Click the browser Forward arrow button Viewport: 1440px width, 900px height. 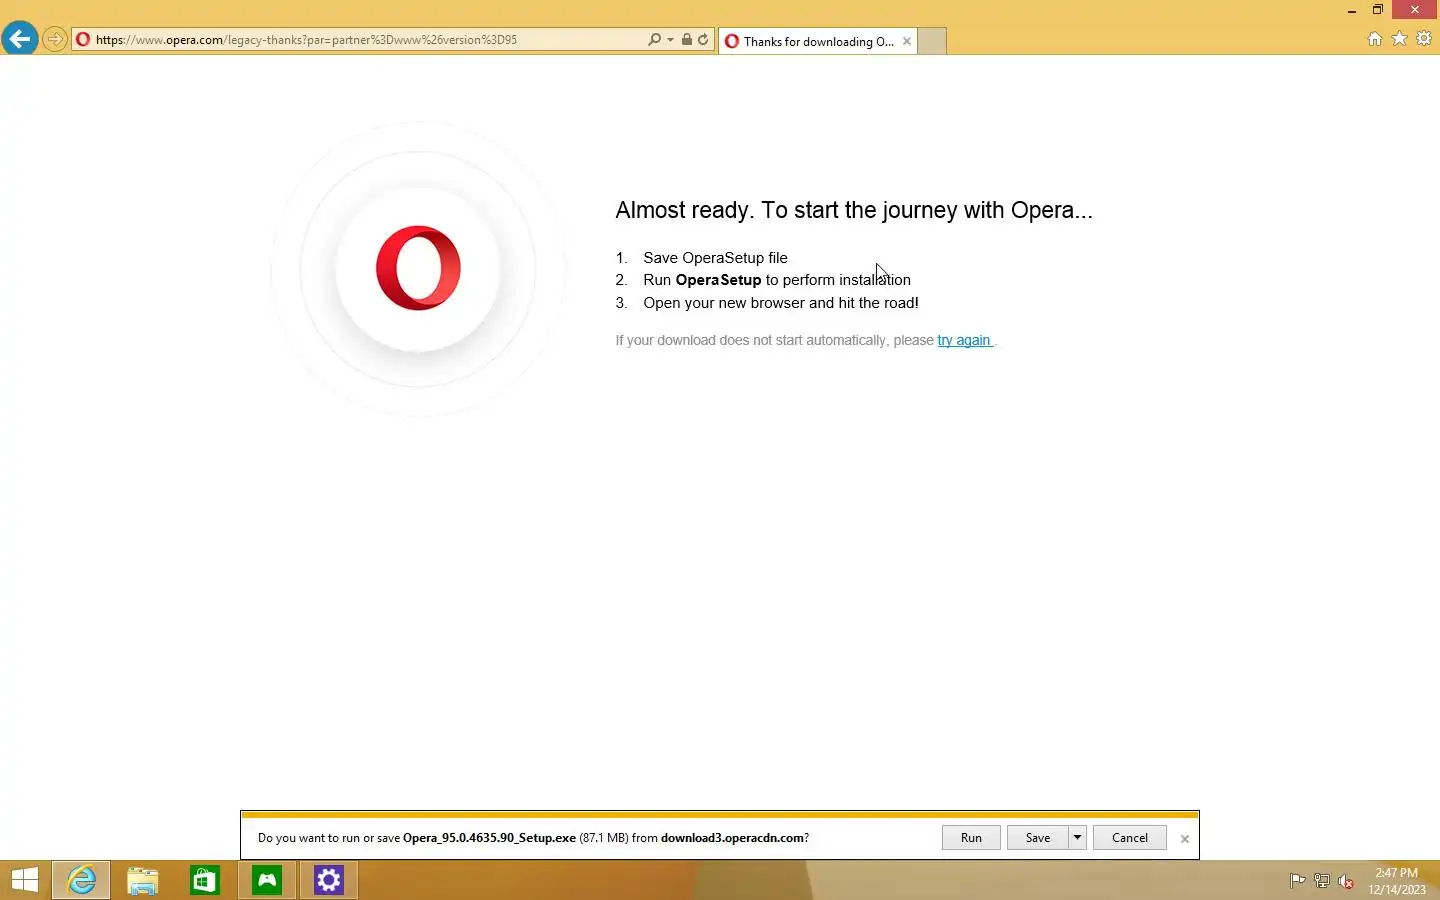(x=55, y=40)
